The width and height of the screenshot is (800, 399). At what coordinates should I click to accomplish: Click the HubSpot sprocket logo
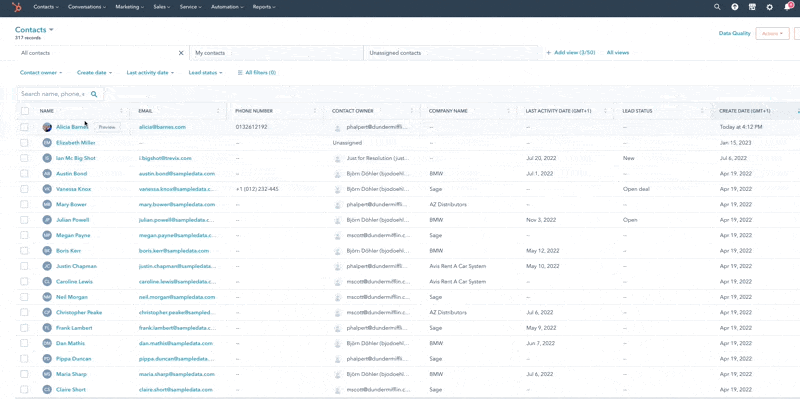[17, 7]
